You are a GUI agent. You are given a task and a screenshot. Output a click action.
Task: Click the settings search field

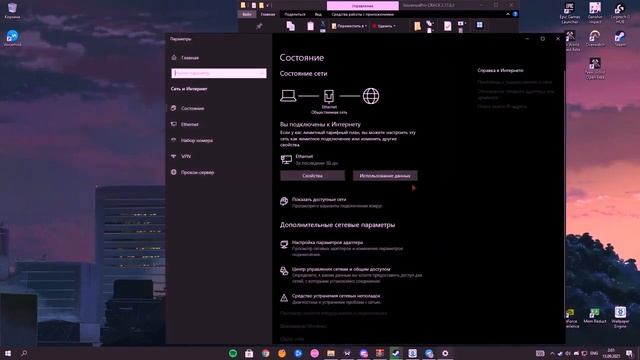pyautogui.click(x=219, y=73)
